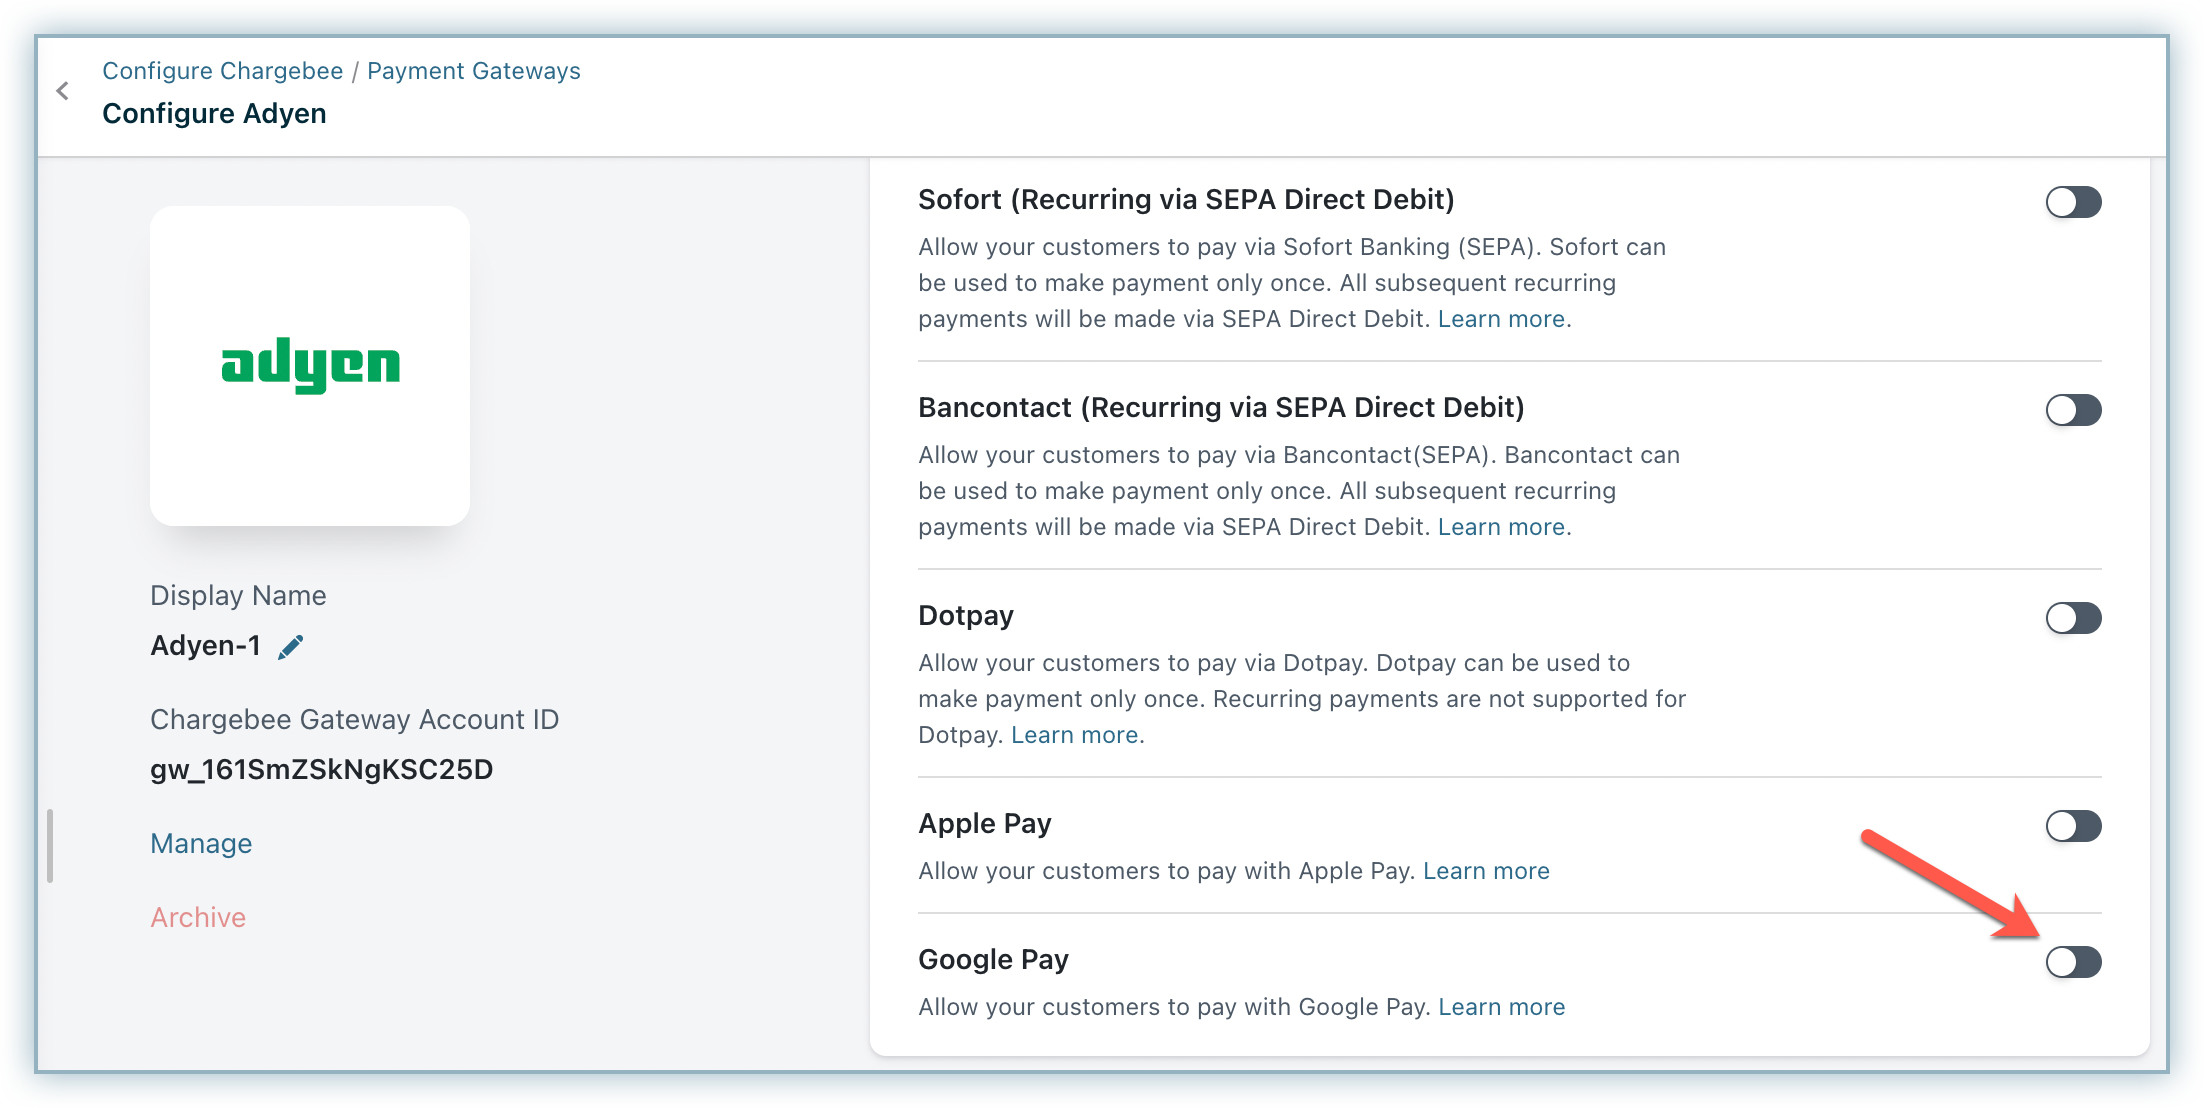The height and width of the screenshot is (1108, 2204).
Task: Click the left panel vertical scrollbar
Action: click(x=50, y=846)
